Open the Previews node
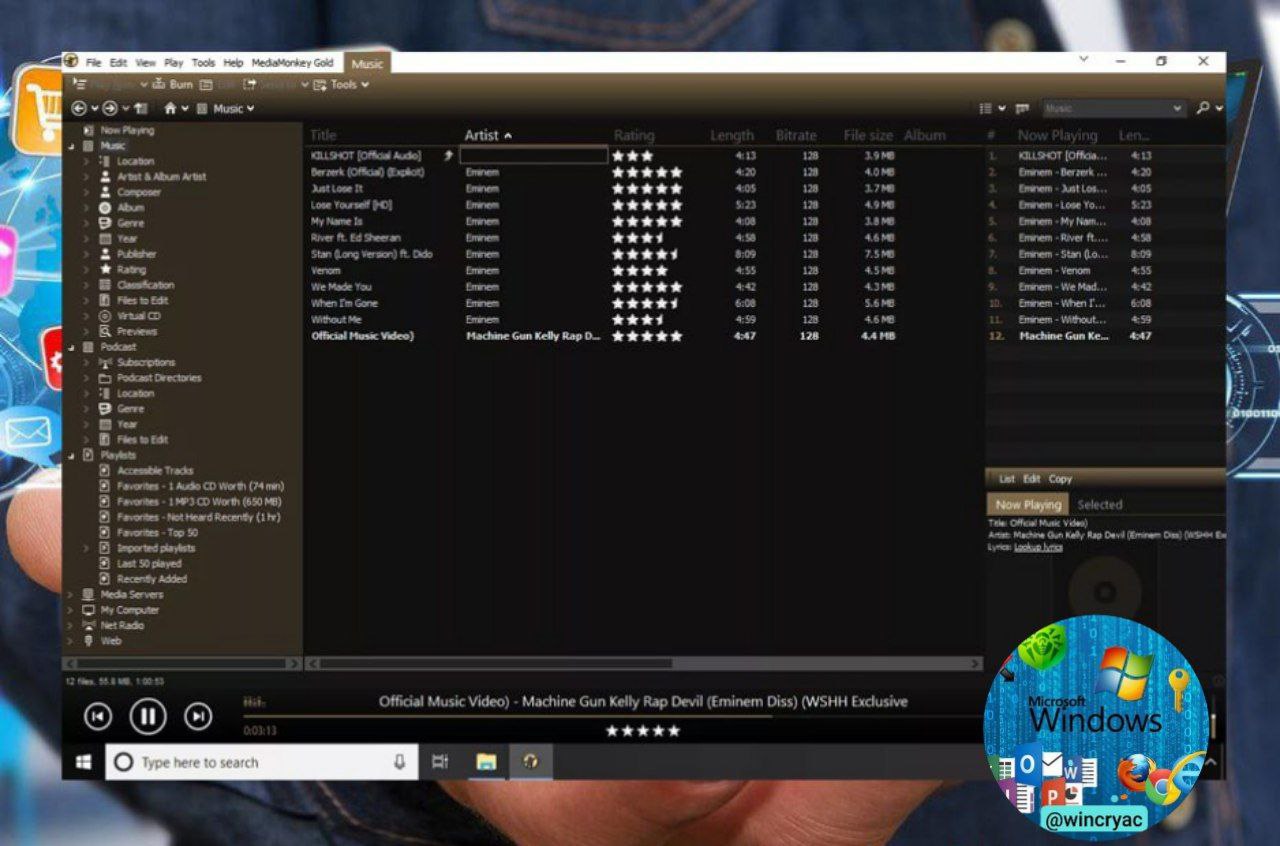The width and height of the screenshot is (1280, 846). [x=136, y=331]
